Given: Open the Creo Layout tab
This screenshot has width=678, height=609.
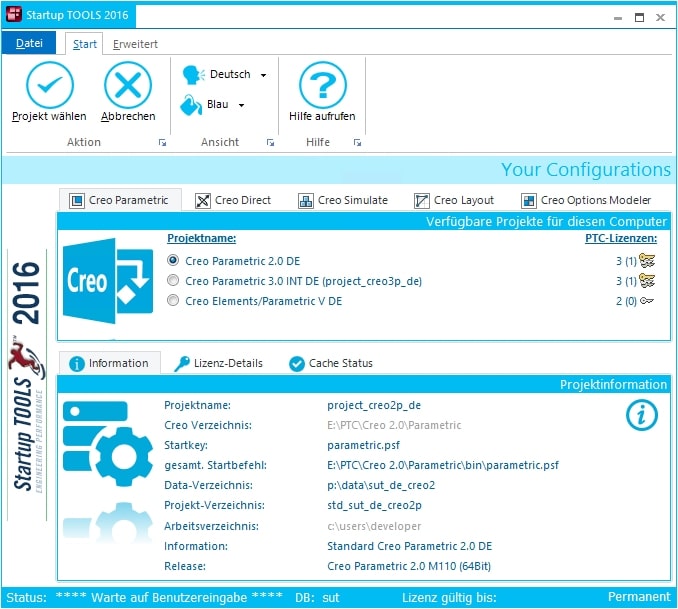Looking at the screenshot, I should coord(454,201).
